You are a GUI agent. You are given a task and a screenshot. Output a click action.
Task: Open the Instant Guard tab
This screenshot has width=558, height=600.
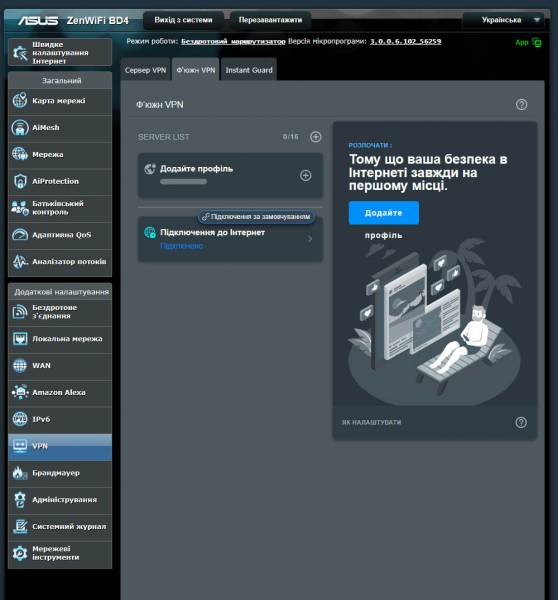[249, 70]
